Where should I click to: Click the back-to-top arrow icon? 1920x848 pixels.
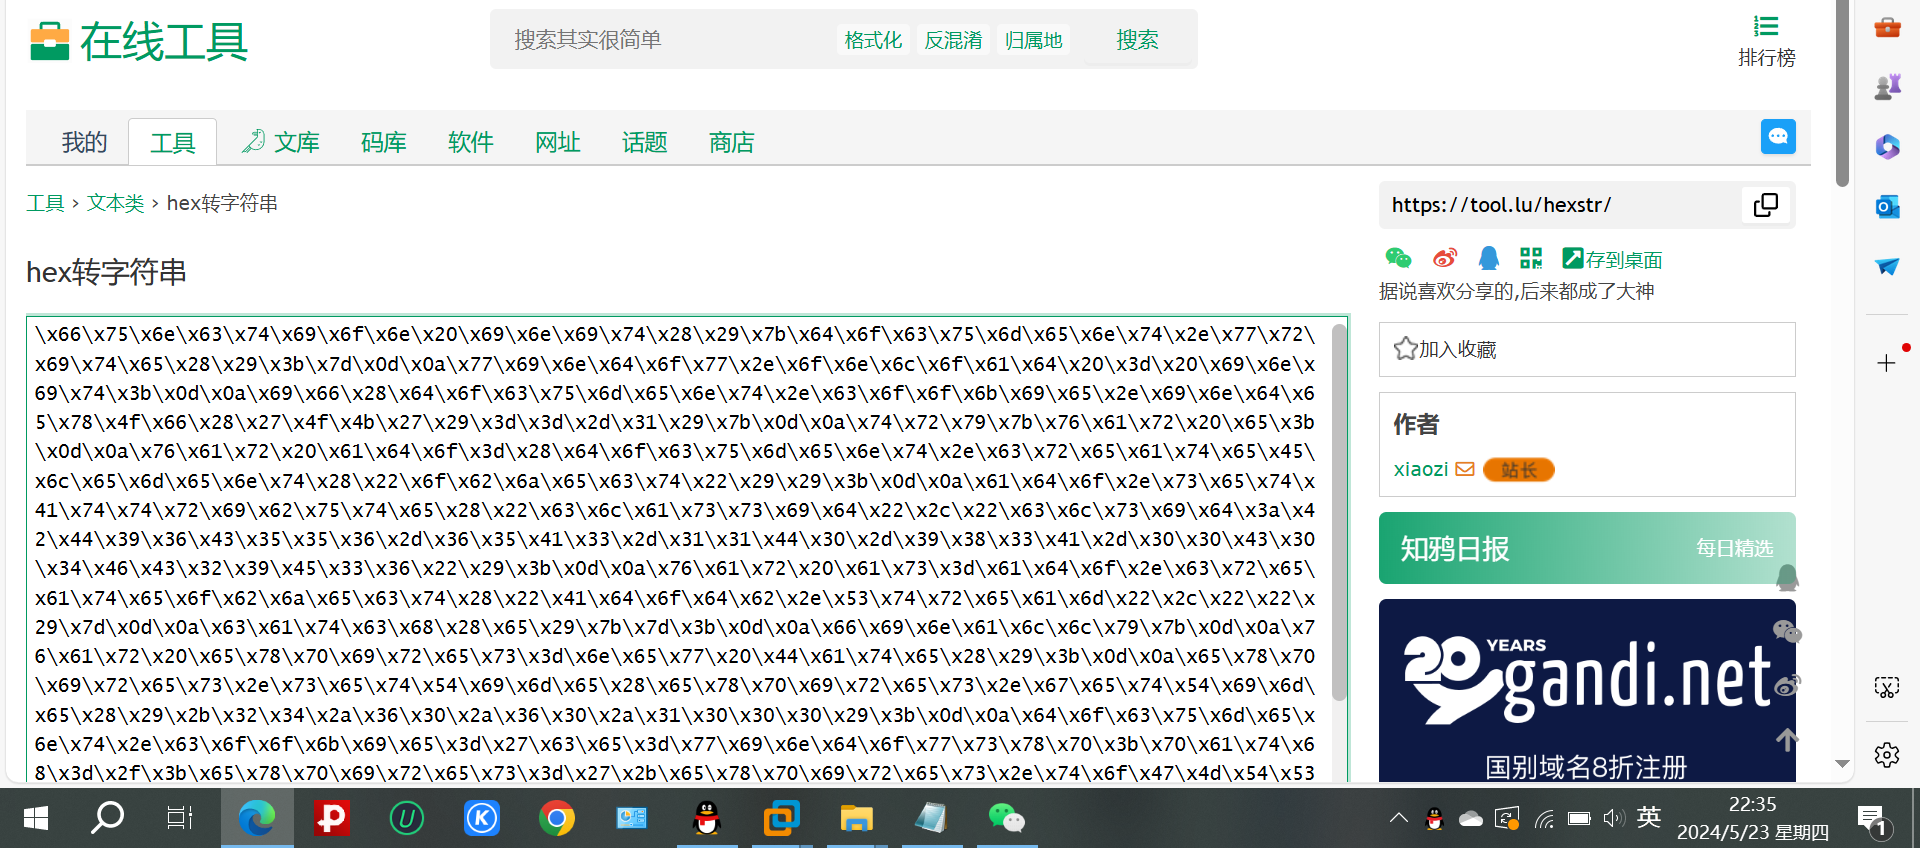click(1787, 740)
